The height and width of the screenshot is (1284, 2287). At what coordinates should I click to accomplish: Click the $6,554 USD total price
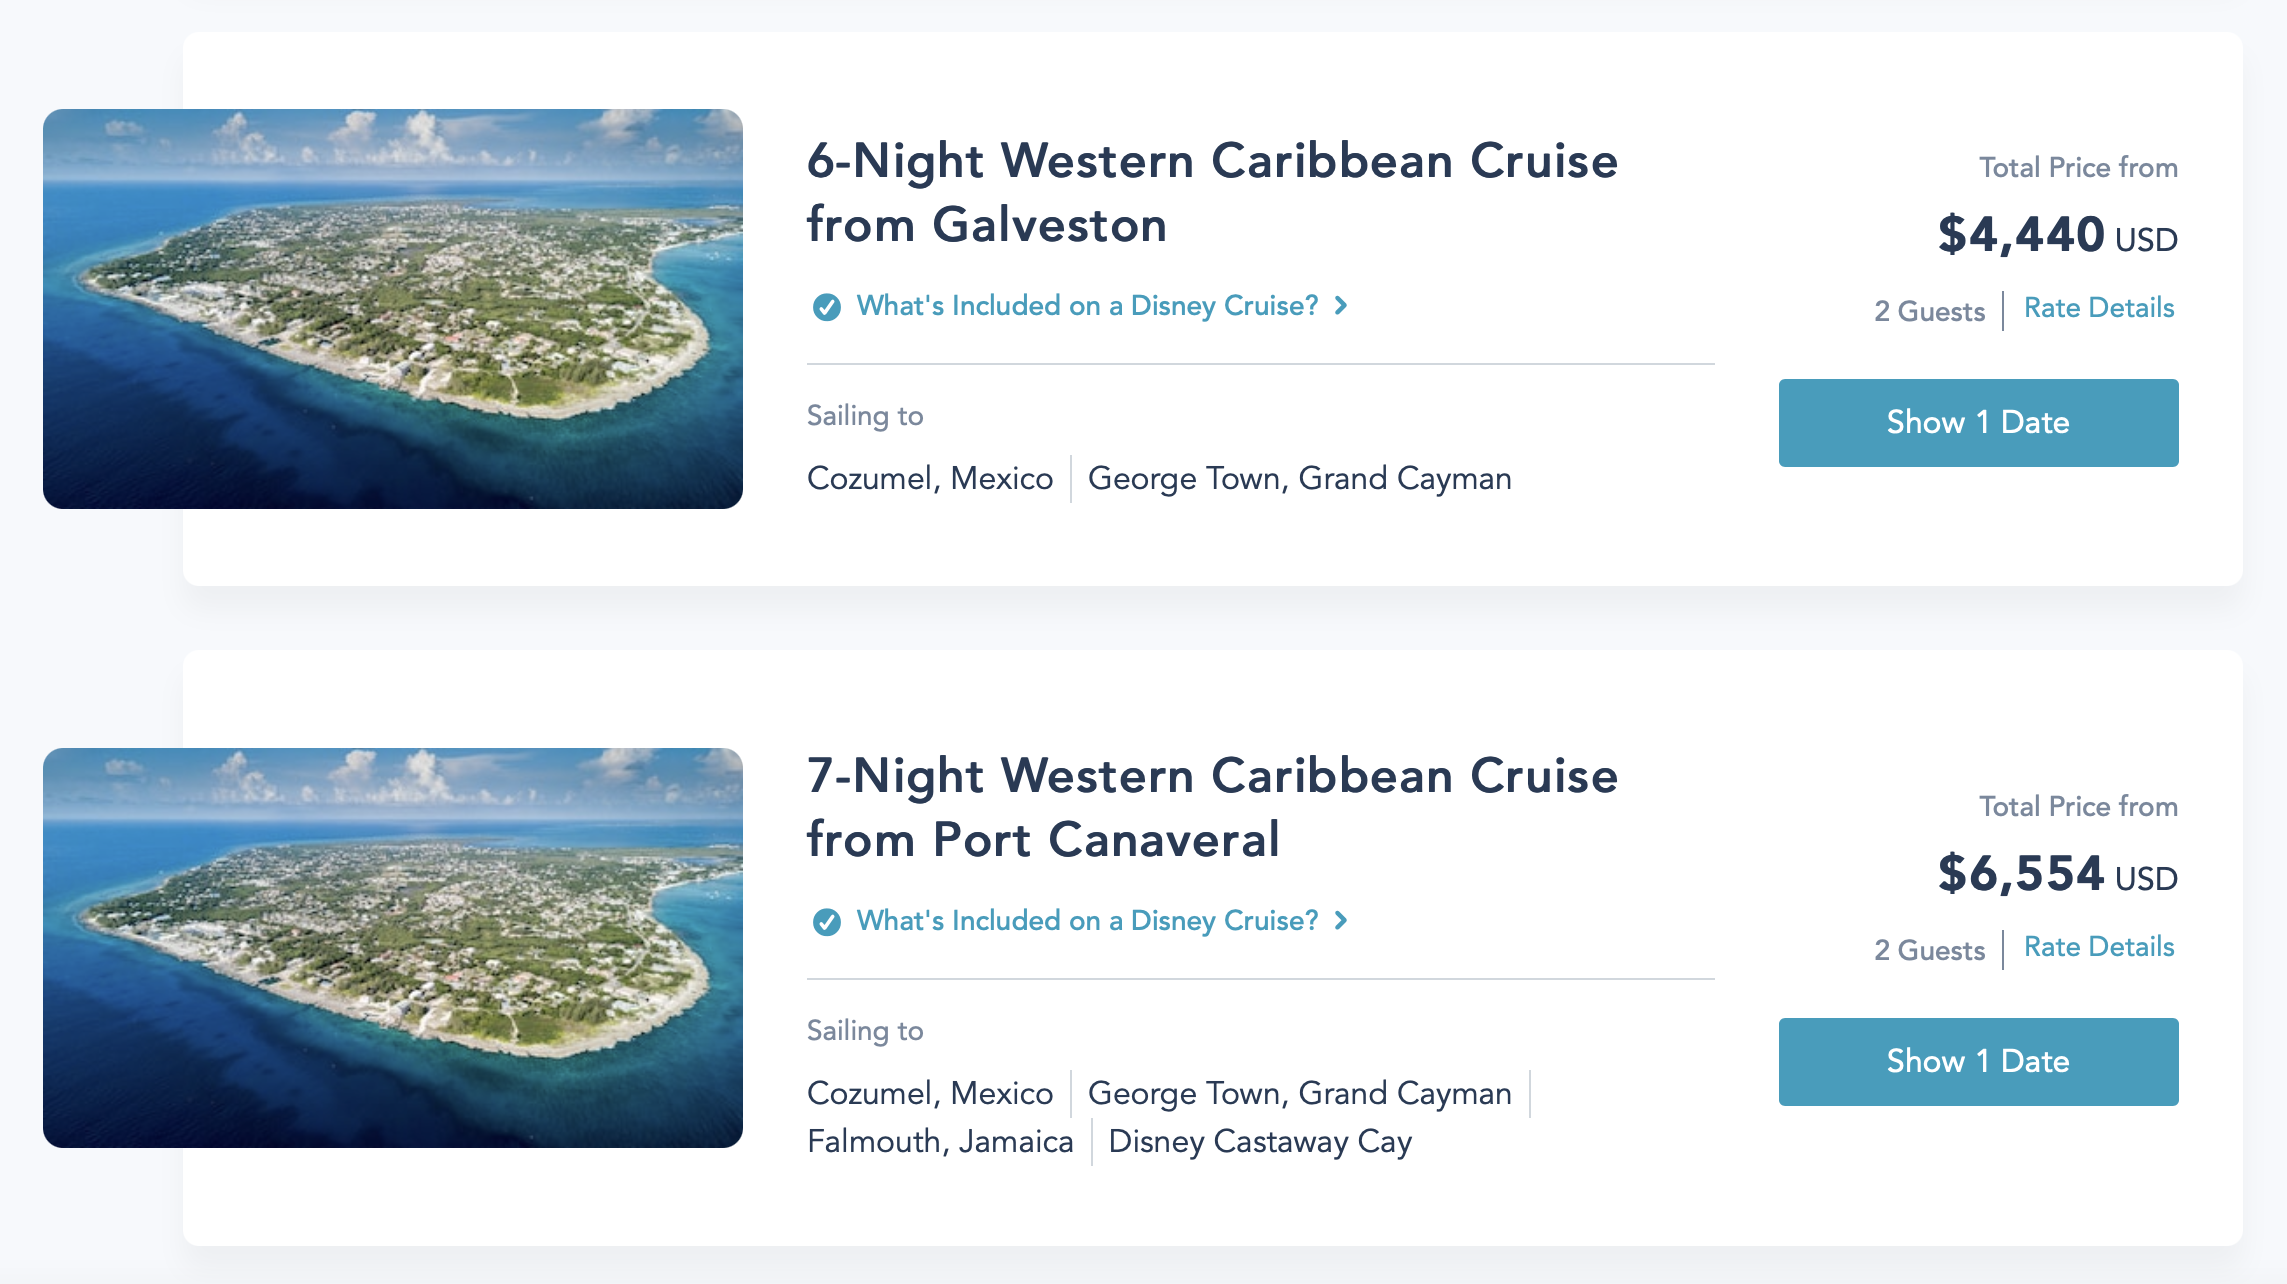pos(2056,874)
